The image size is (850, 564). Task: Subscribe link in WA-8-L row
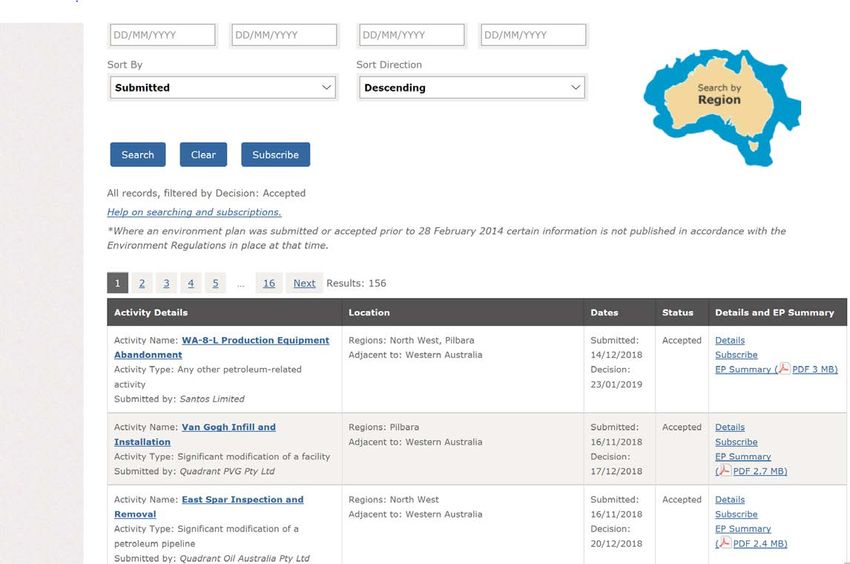pos(736,355)
